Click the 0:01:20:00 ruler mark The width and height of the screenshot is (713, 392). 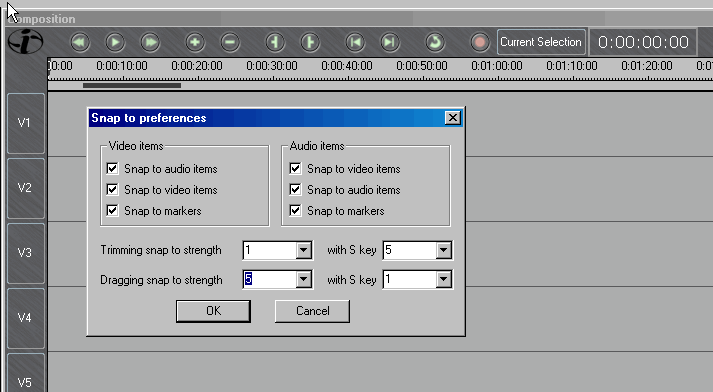647,66
